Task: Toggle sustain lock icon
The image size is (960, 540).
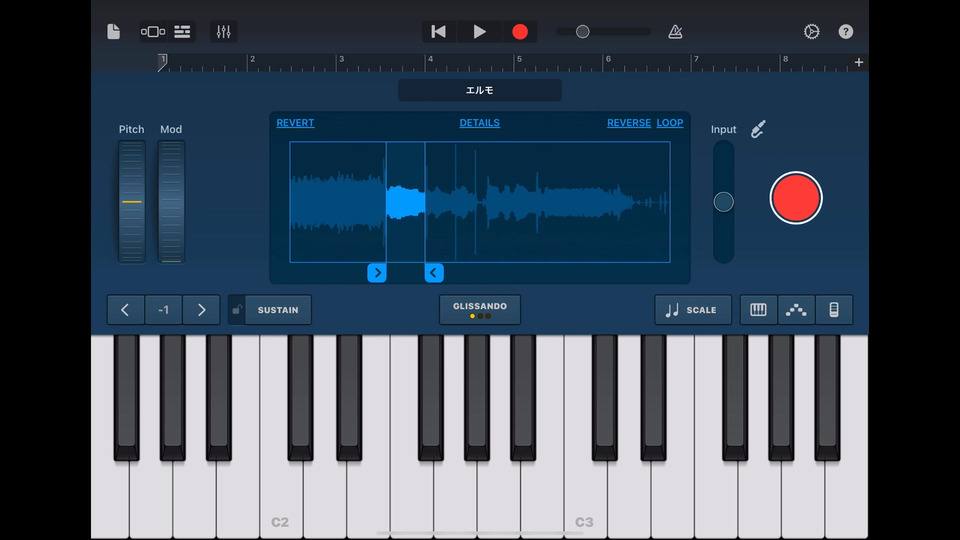Action: point(237,310)
